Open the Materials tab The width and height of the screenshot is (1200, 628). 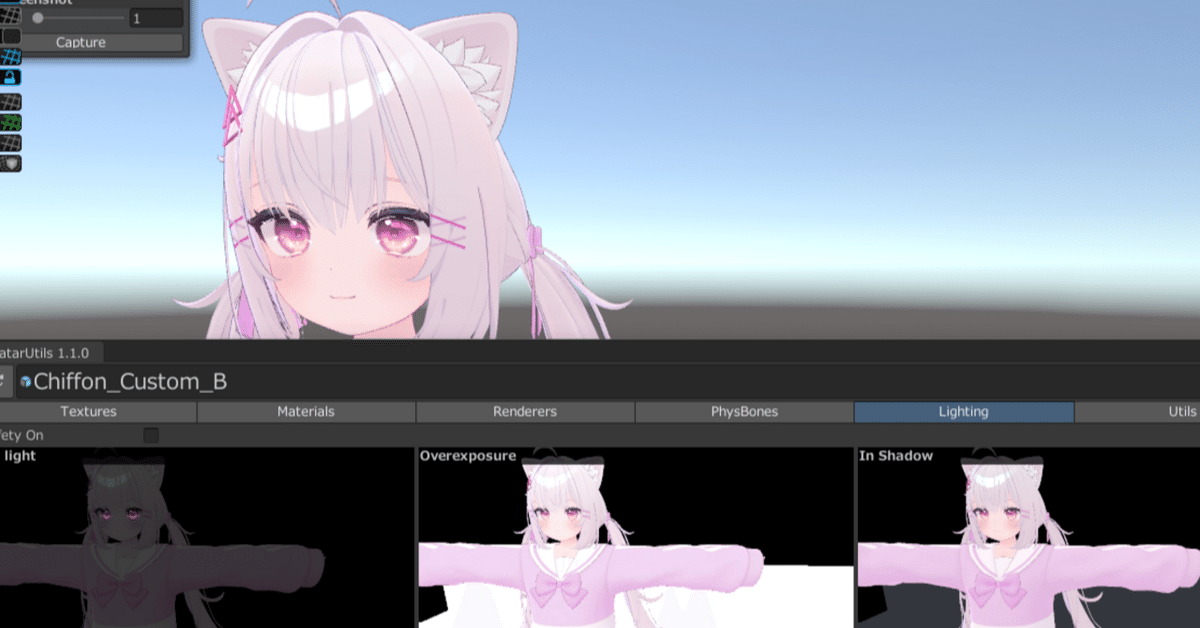[x=306, y=411]
